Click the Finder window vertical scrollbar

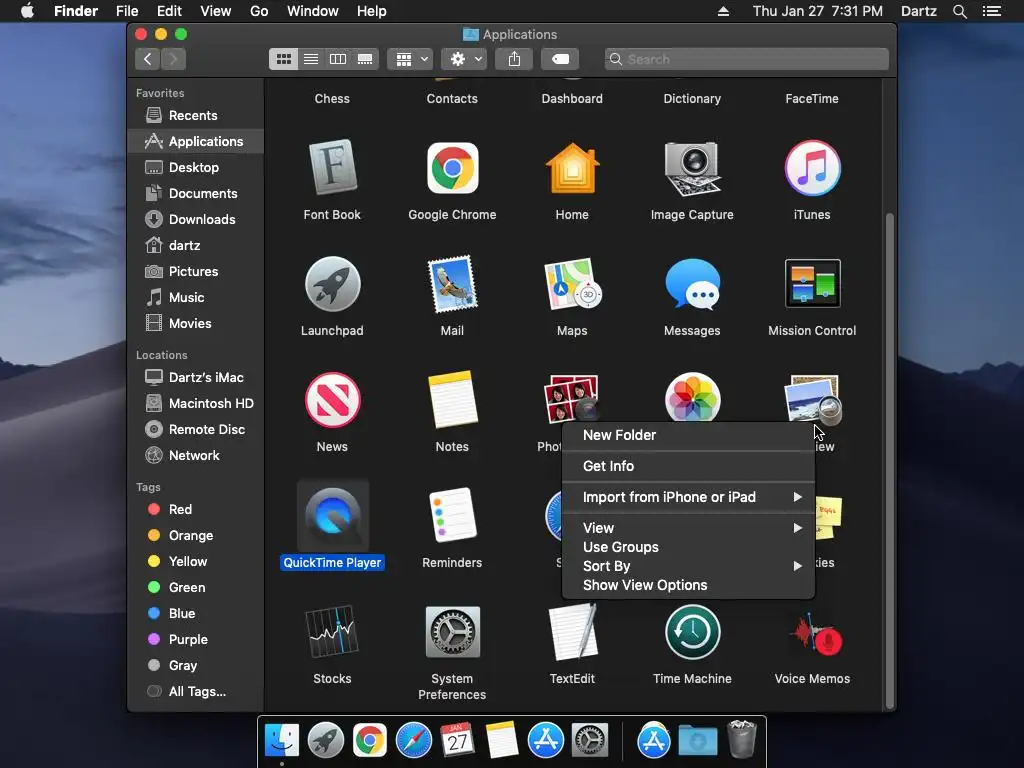coord(889,460)
